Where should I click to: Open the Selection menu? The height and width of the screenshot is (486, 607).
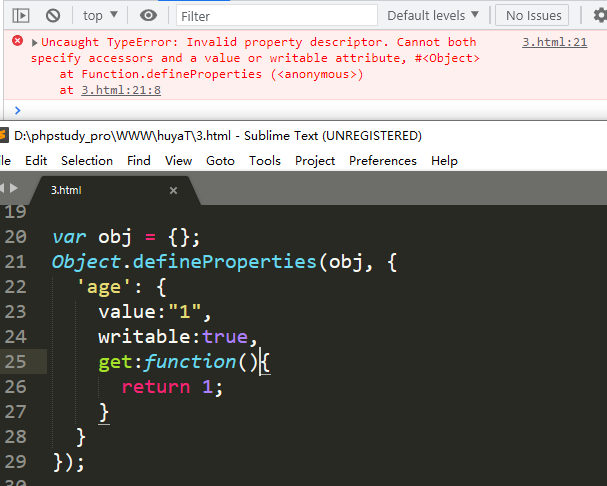pyautogui.click(x=87, y=160)
